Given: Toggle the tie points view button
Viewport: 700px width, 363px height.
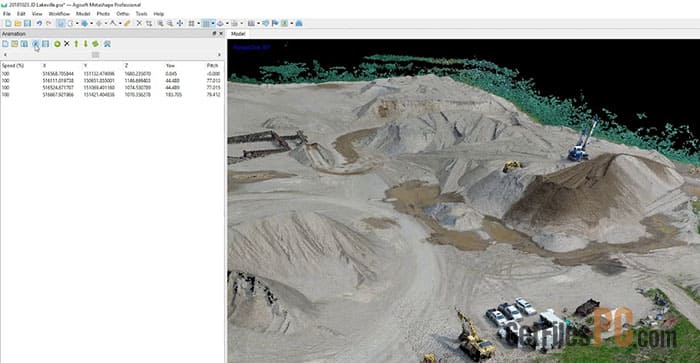Looking at the screenshot, I should click(x=192, y=23).
